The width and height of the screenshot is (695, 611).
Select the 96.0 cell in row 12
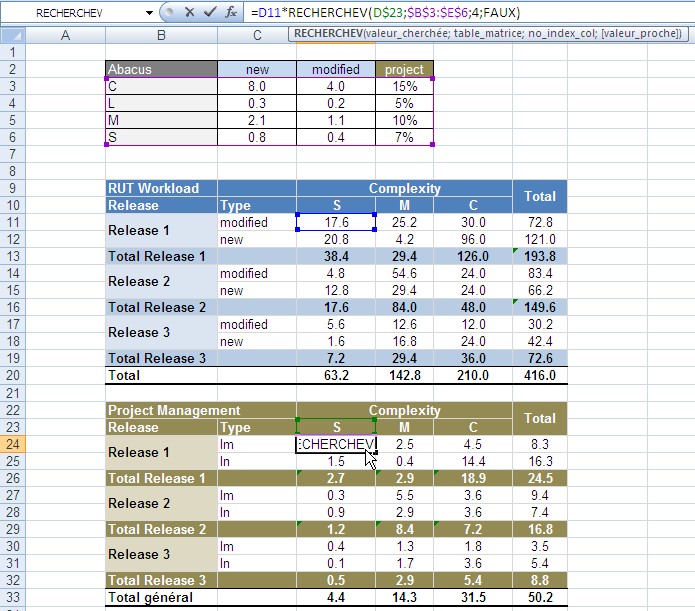click(473, 239)
